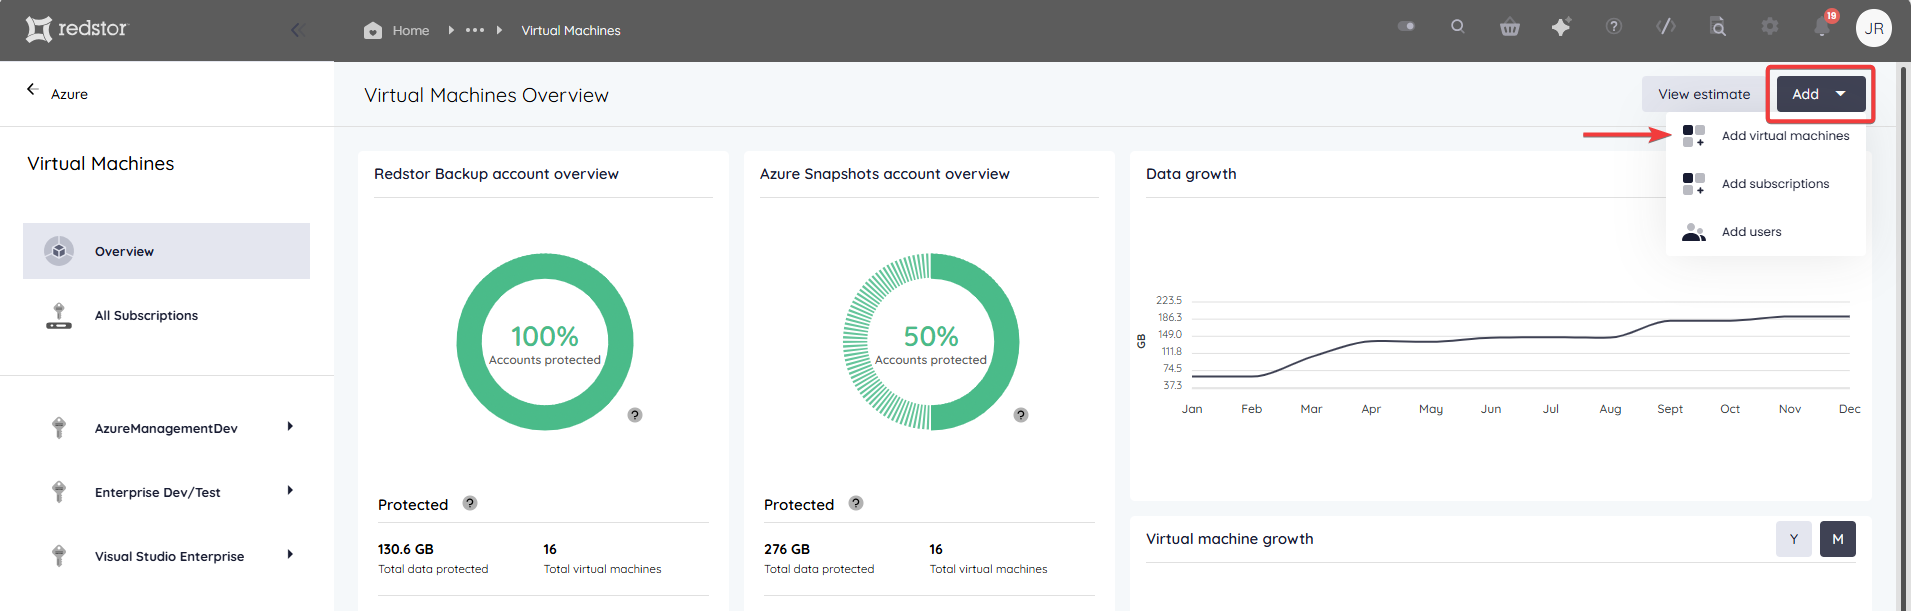Click the Add virtual machines icon
Screen dimensions: 1911x611
(x=1694, y=136)
